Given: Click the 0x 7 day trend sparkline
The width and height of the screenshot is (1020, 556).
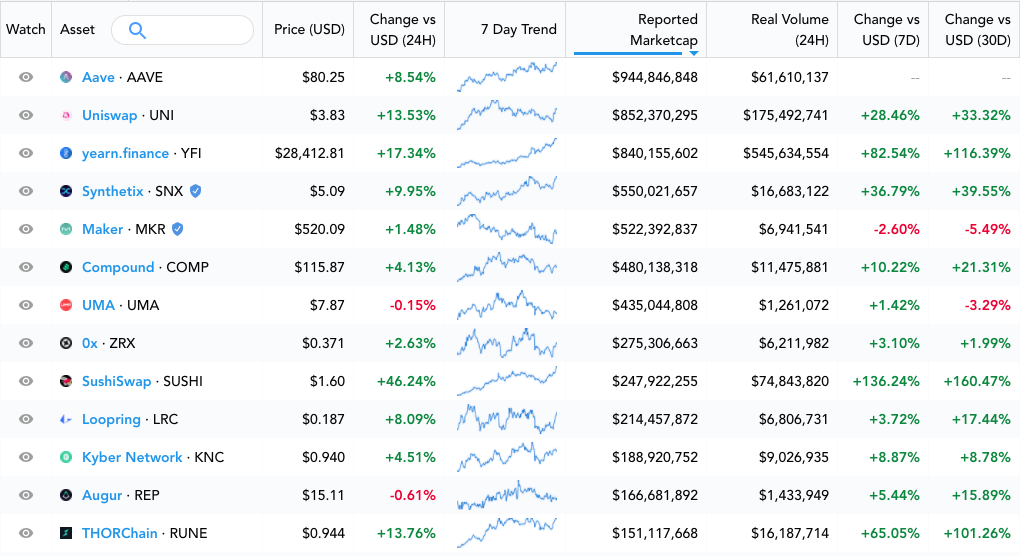Looking at the screenshot, I should click(507, 343).
